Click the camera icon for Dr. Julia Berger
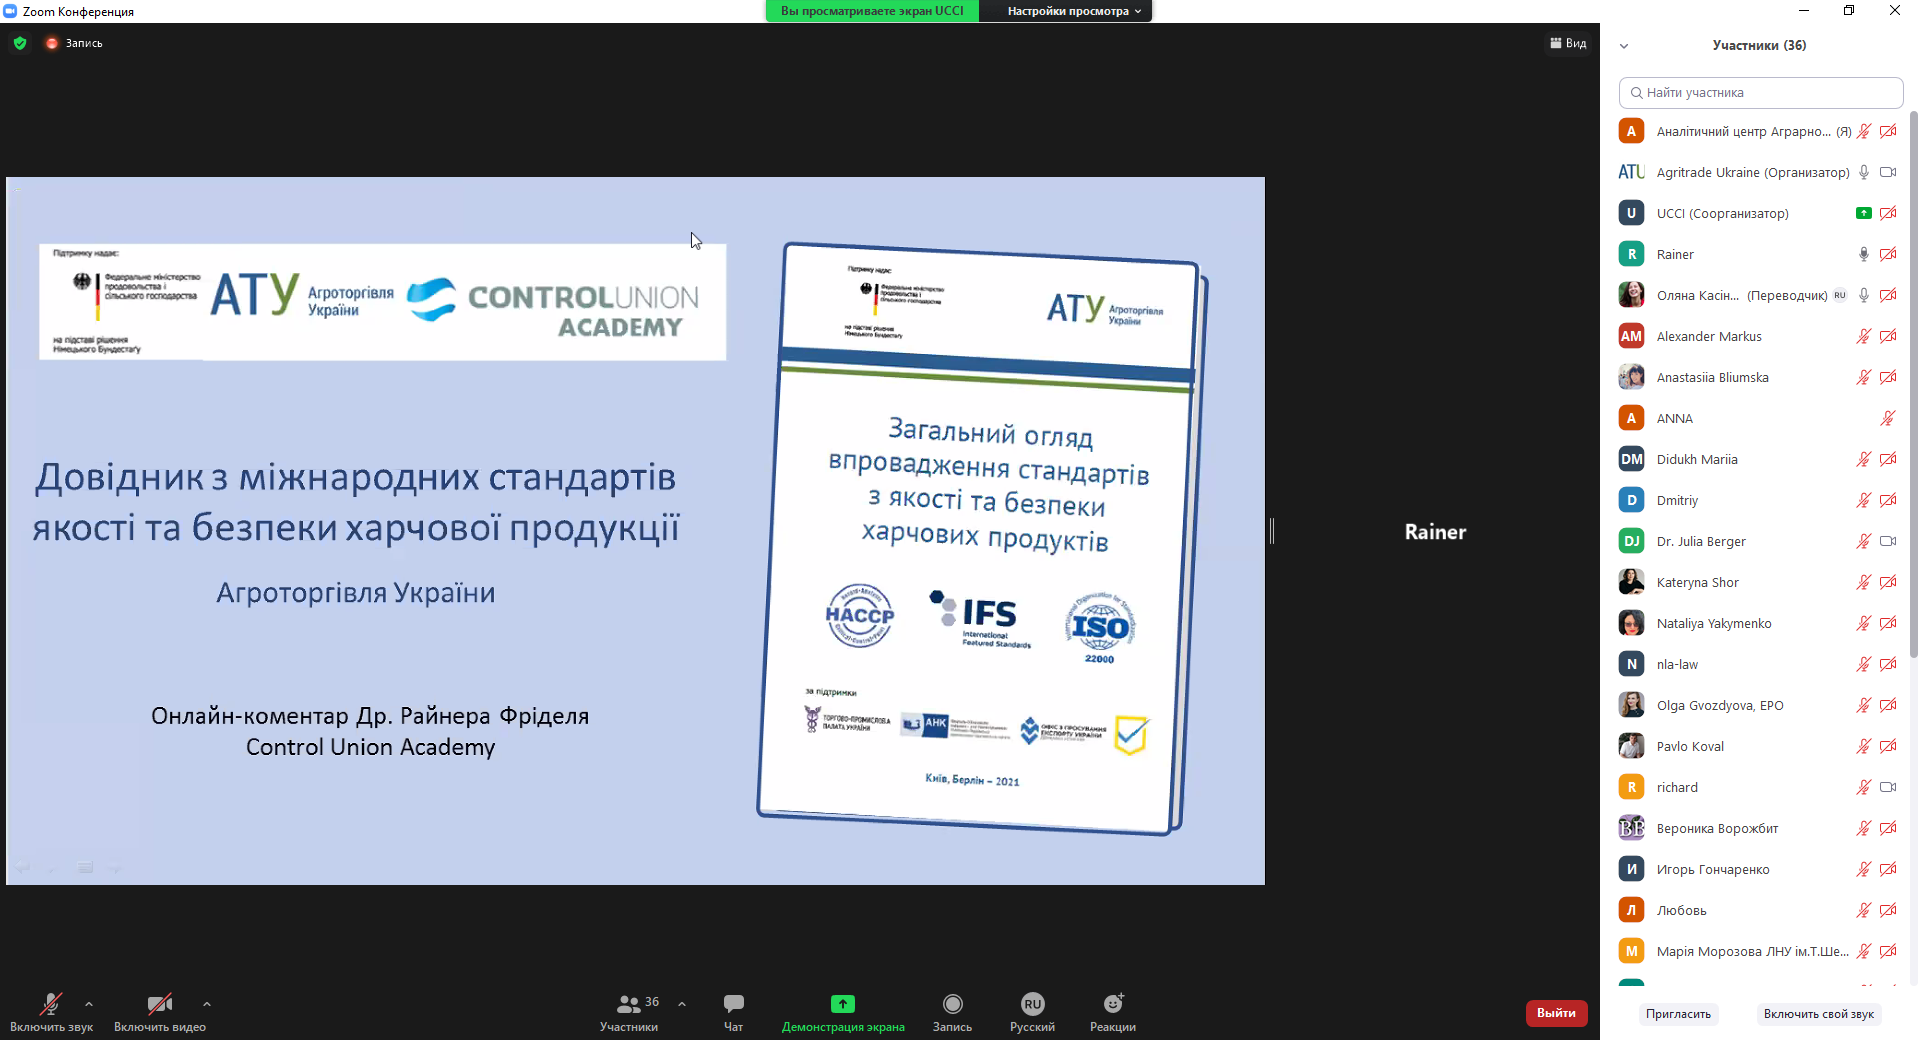1920x1040 pixels. 1888,541
